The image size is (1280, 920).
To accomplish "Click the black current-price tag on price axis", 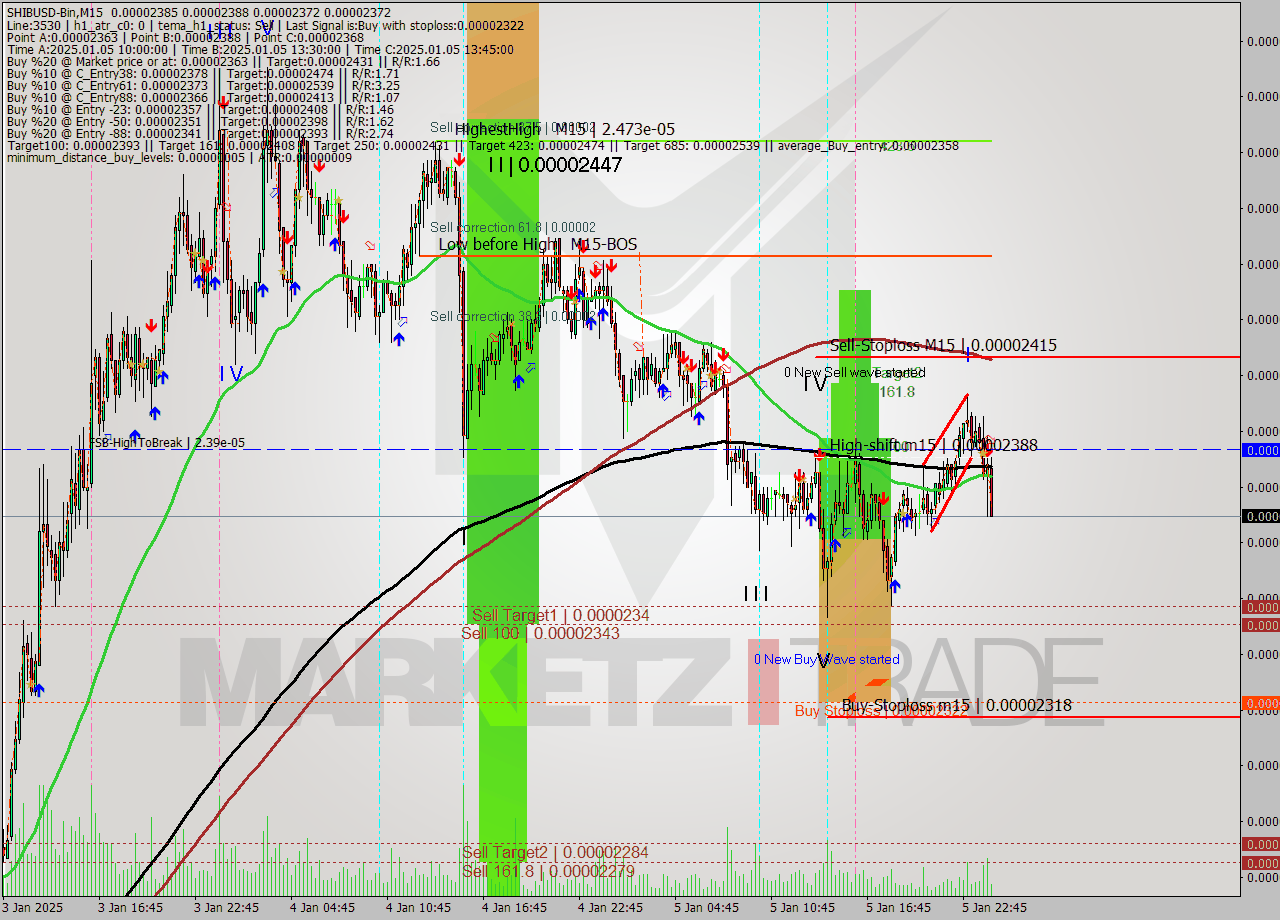I will pos(1260,516).
